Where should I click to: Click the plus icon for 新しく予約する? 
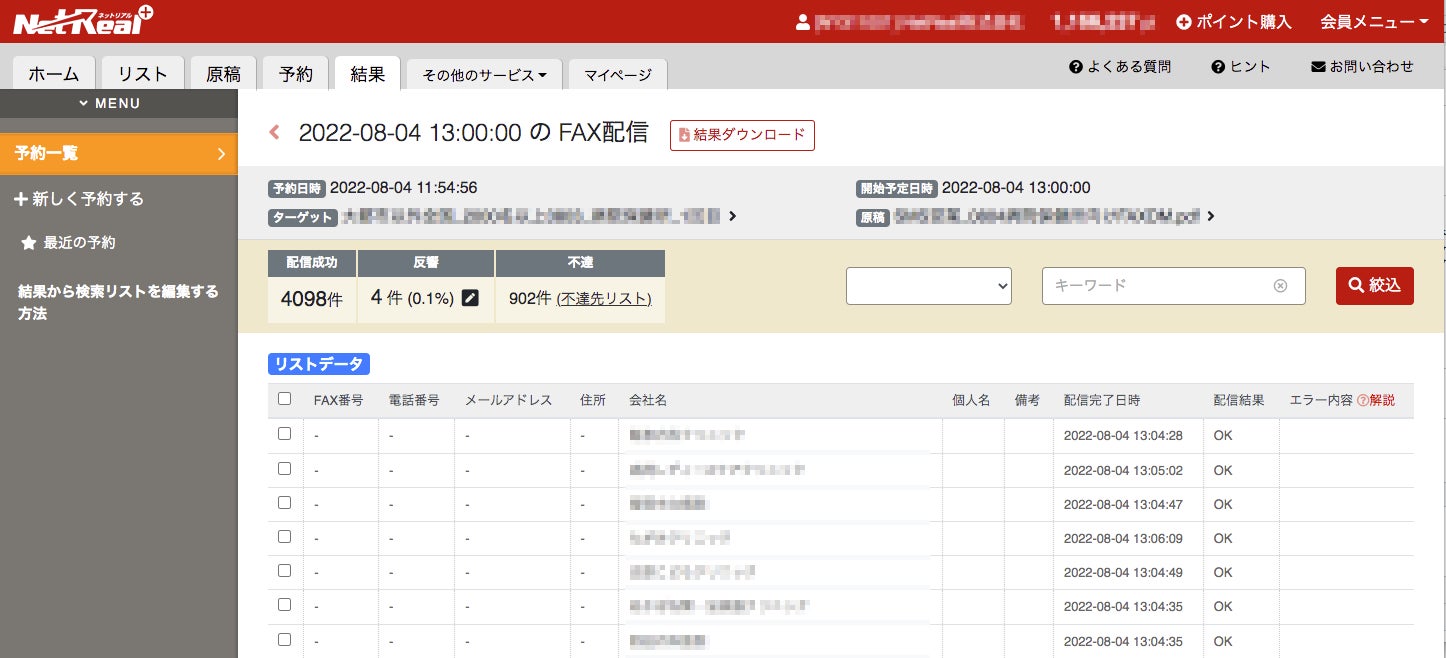point(21,199)
